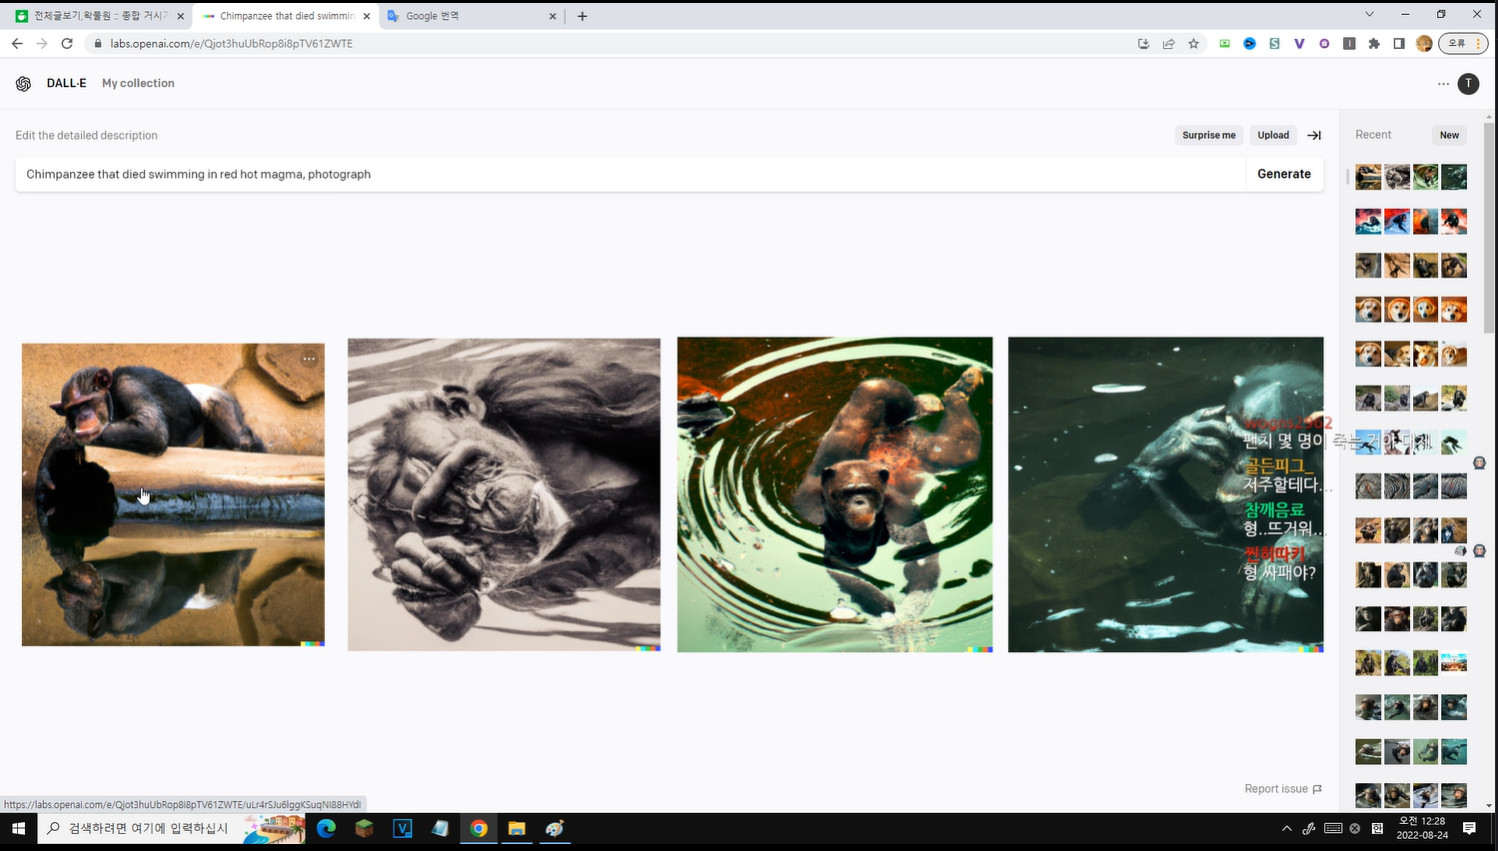Open the DALL·E home link
1498x851 pixels.
(x=66, y=83)
